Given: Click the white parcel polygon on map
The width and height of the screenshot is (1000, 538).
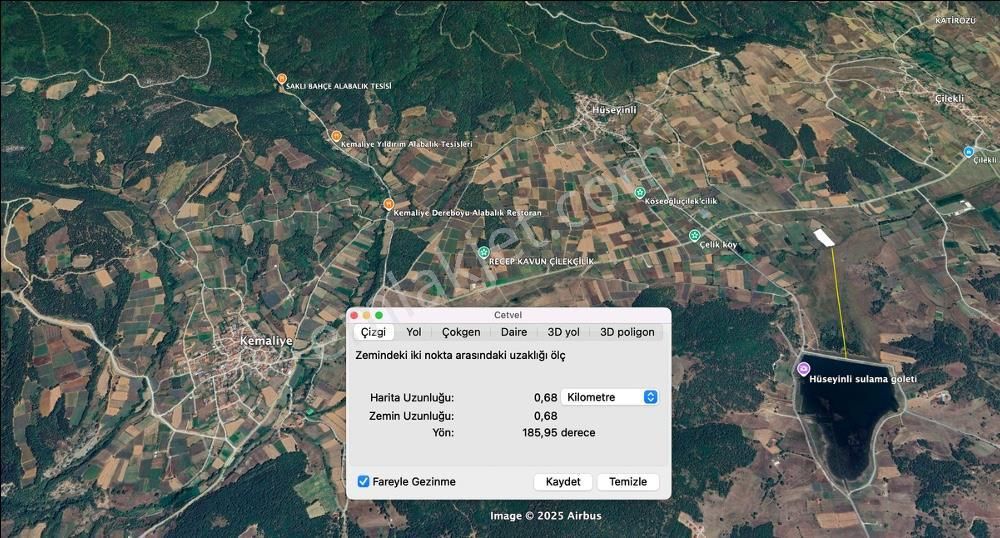Looking at the screenshot, I should click(x=823, y=238).
